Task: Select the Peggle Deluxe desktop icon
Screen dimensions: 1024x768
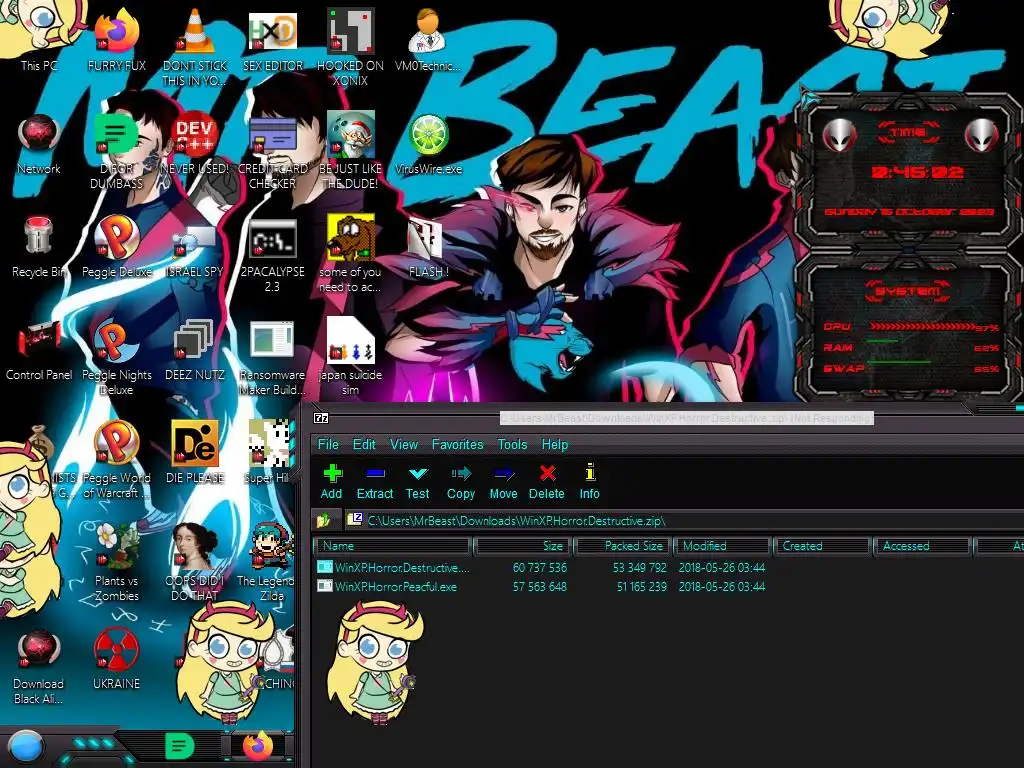Action: [116, 247]
